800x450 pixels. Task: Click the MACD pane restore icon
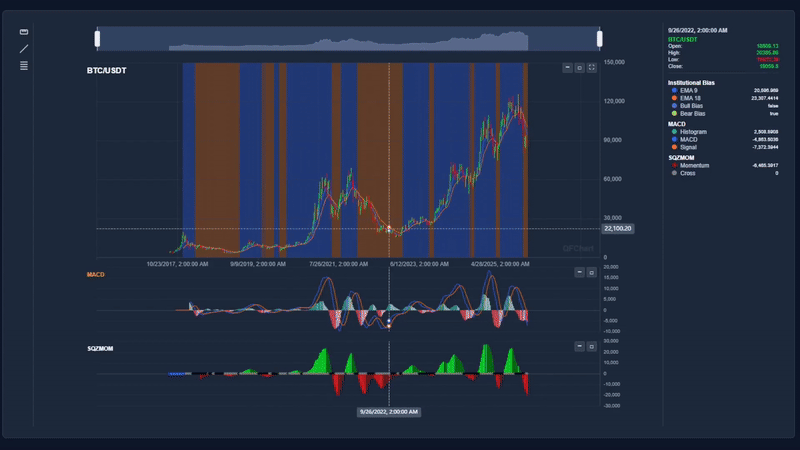point(591,274)
